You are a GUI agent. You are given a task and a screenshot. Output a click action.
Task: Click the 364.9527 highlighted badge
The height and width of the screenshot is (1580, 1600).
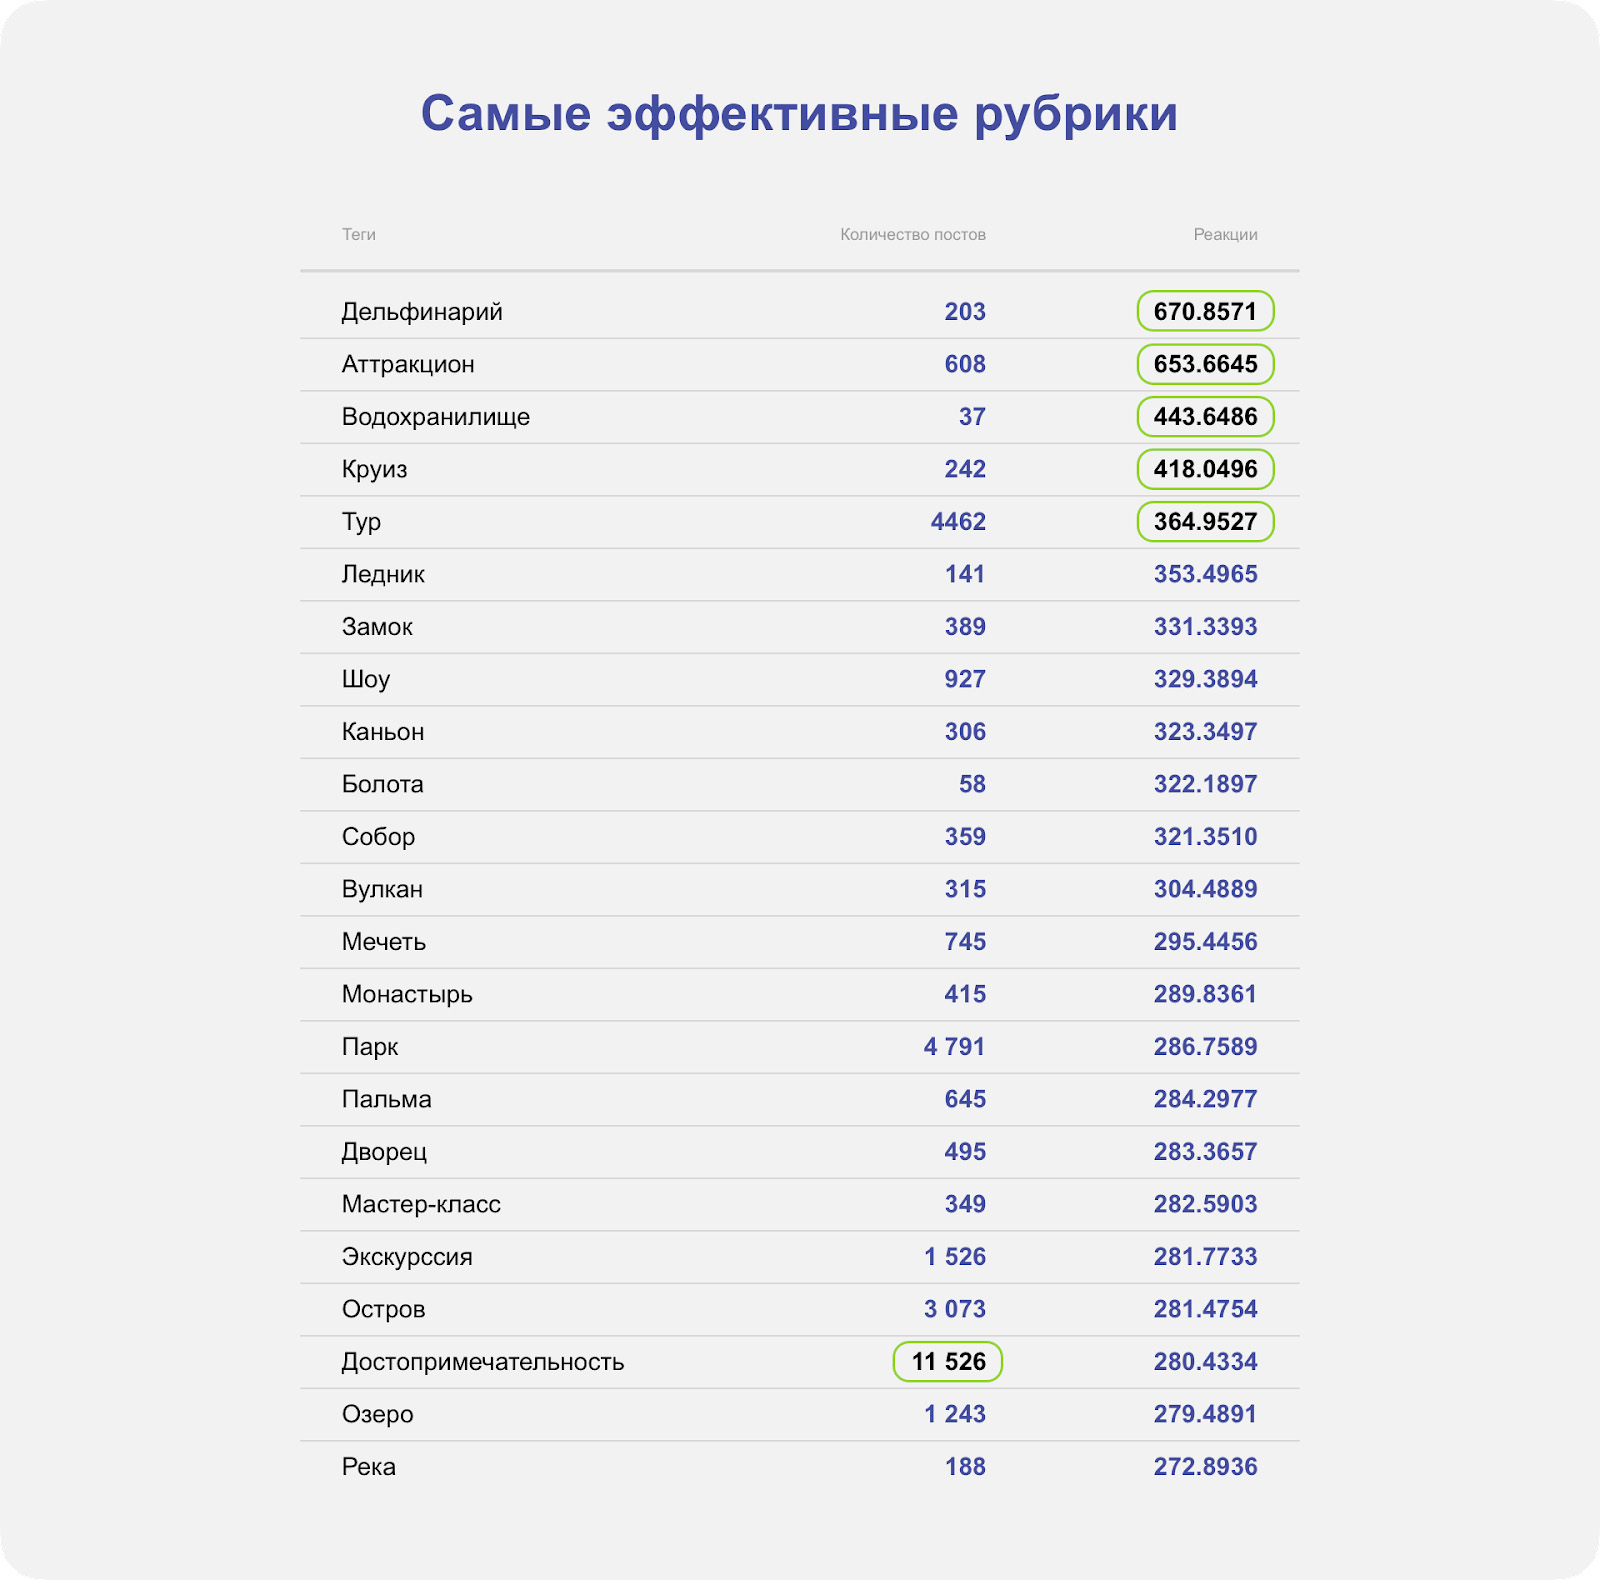point(1205,521)
